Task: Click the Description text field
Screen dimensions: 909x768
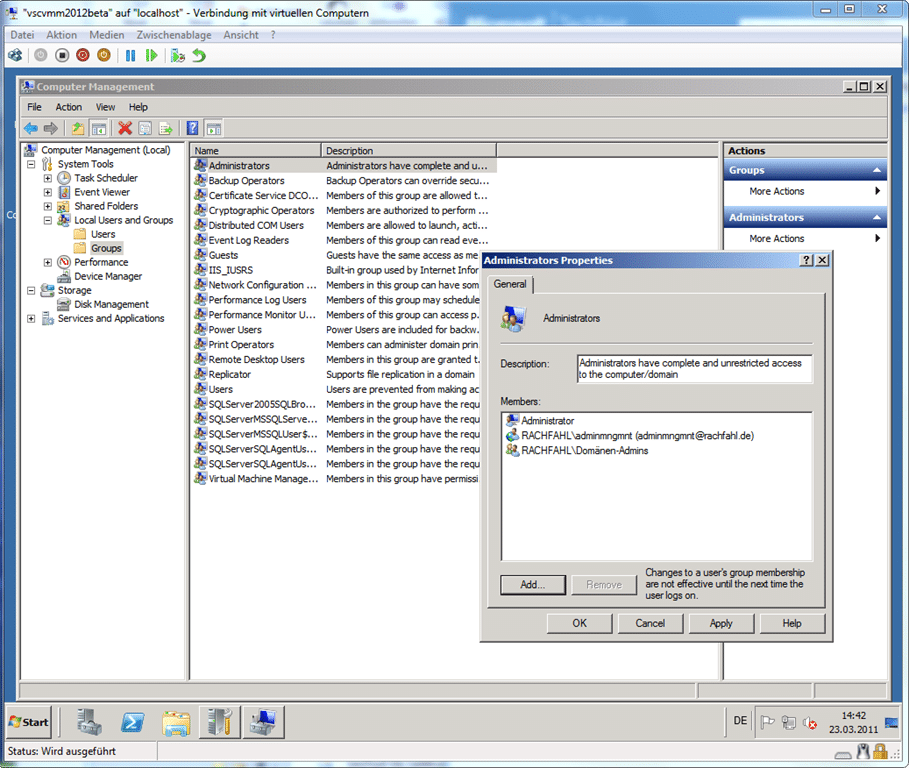Action: (x=695, y=369)
